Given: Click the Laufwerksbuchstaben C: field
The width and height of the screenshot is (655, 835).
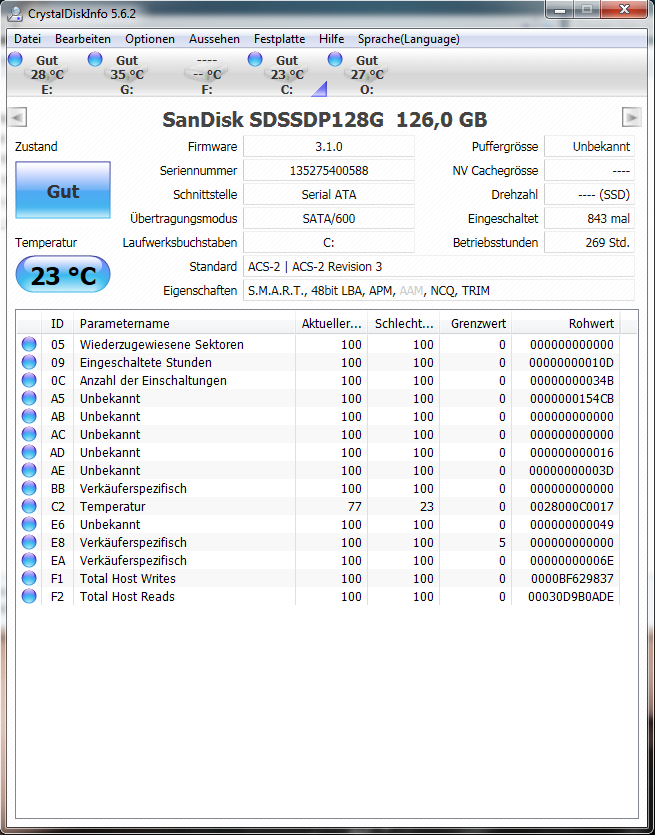Looking at the screenshot, I should click(x=329, y=242).
